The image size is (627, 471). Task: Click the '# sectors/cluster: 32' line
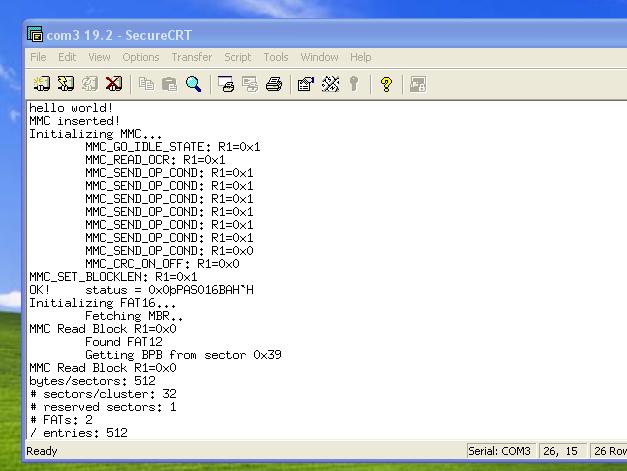click(x=103, y=394)
